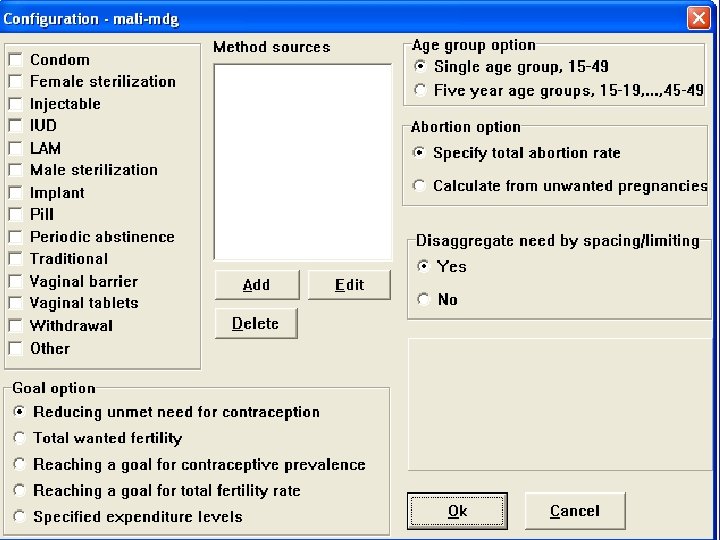Select Reaching a goal for contraceptive prevalence
Screen dimensions: 720x540
pyautogui.click(x=20, y=465)
